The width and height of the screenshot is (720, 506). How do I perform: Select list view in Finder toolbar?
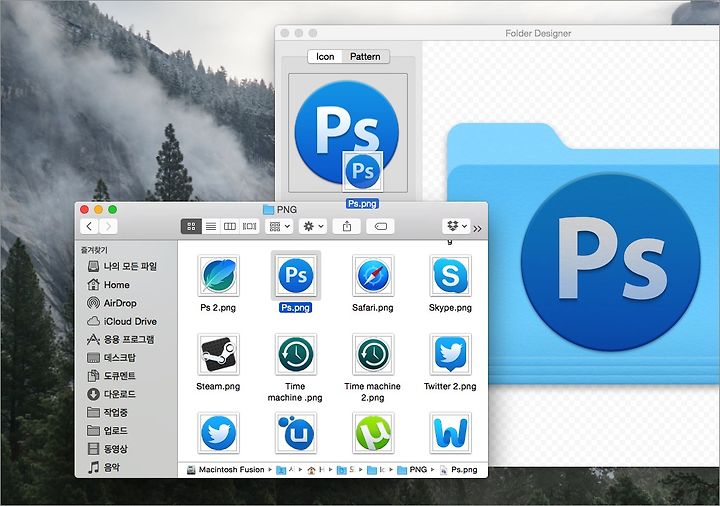211,226
